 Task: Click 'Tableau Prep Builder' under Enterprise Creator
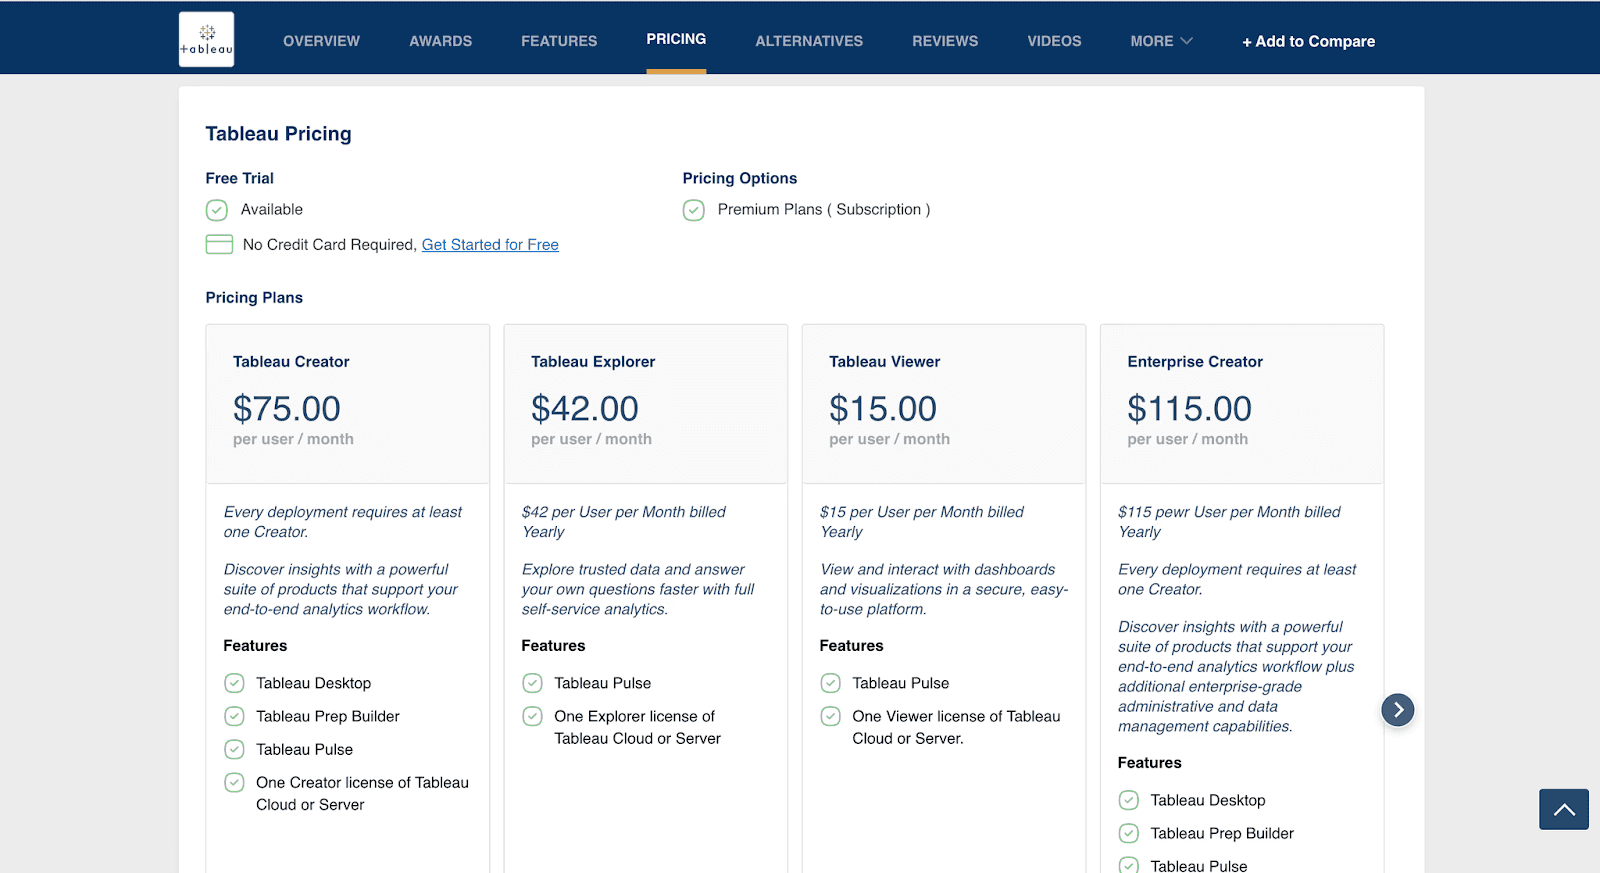click(1222, 833)
